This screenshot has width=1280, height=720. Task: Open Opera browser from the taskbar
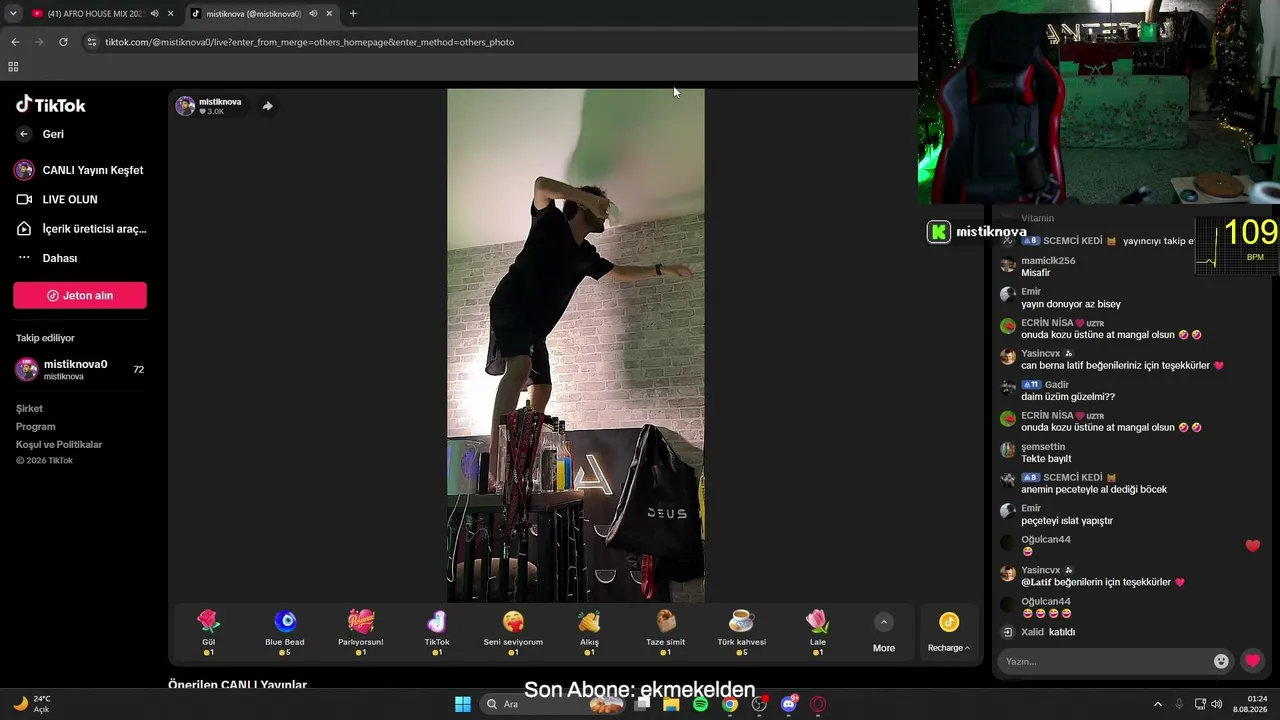pos(818,704)
